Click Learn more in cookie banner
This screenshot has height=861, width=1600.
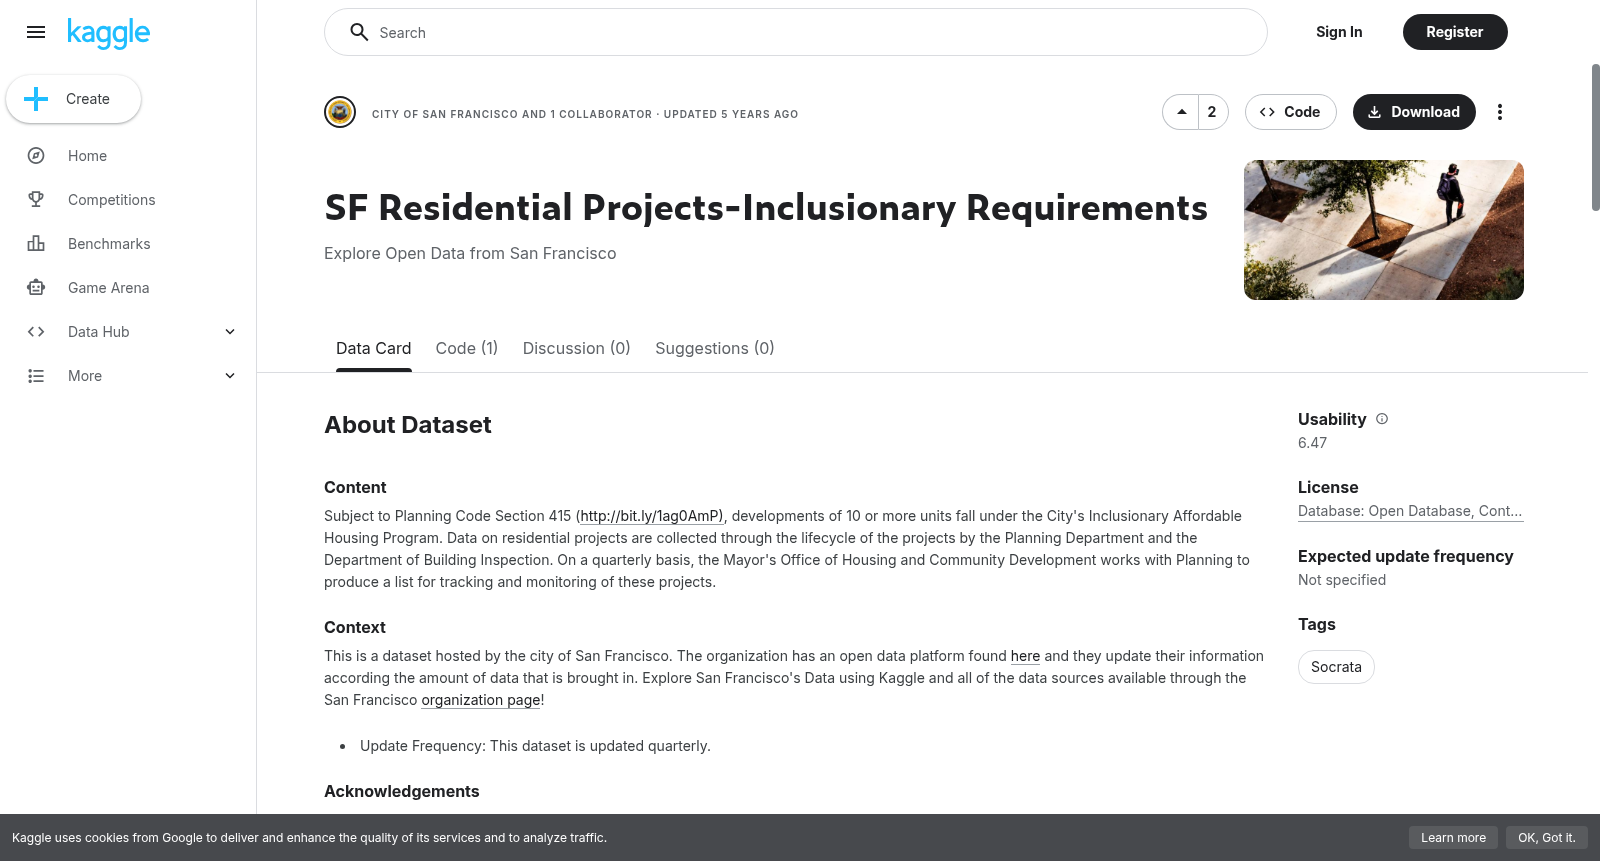[x=1453, y=838]
